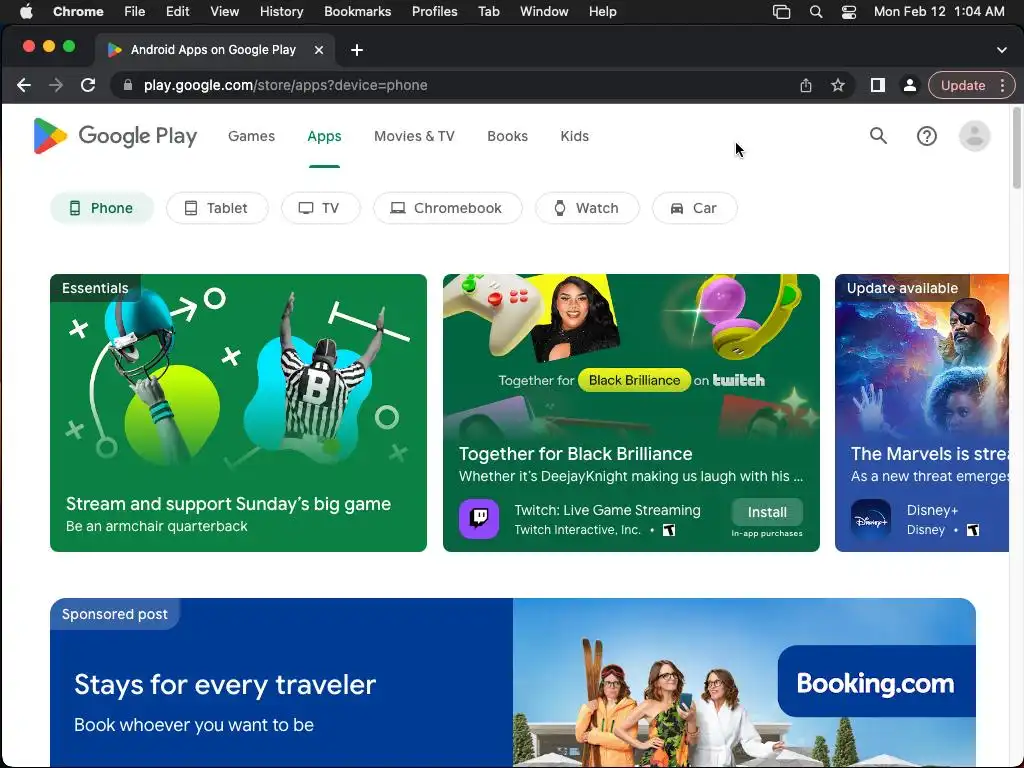Viewport: 1024px width, 768px height.
Task: Open Chrome three-dot menu
Action: [1002, 85]
